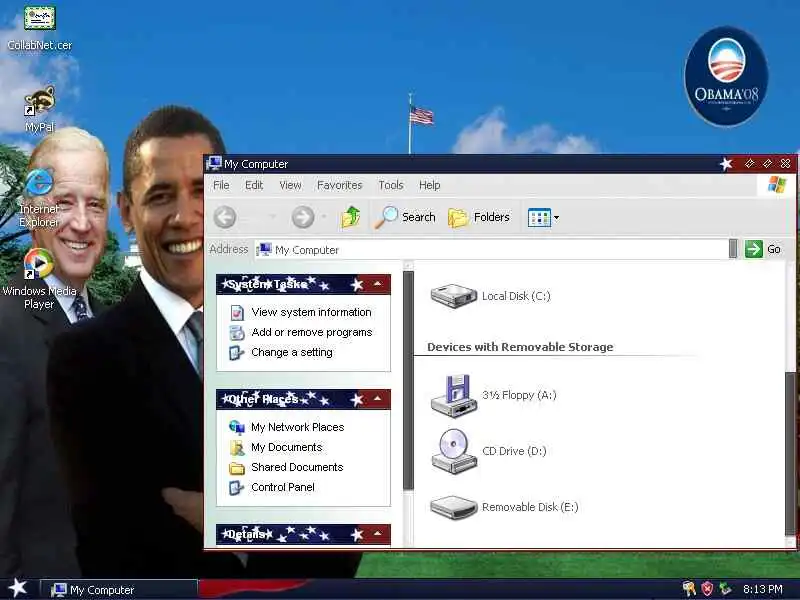Viewport: 800px width, 600px height.
Task: Collapse the Details panel
Action: tap(378, 534)
